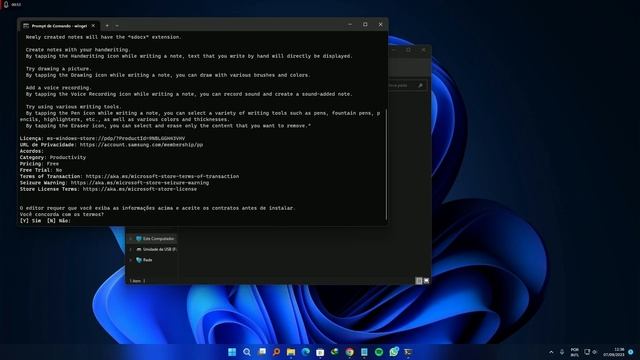Open the POR keyboard language indicator

tap(575, 352)
